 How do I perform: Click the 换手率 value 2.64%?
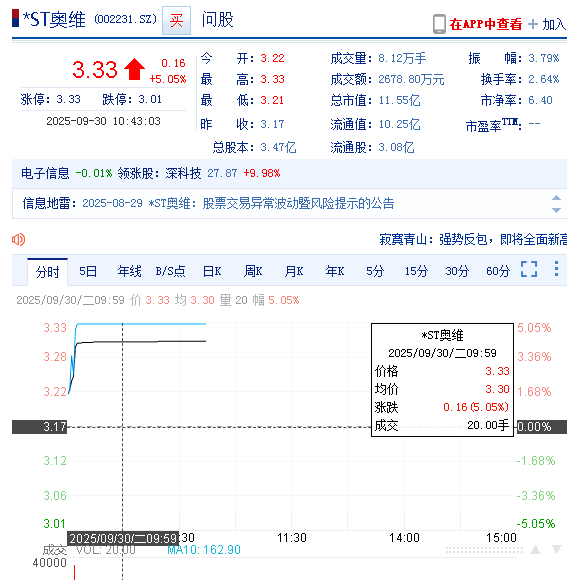point(544,79)
